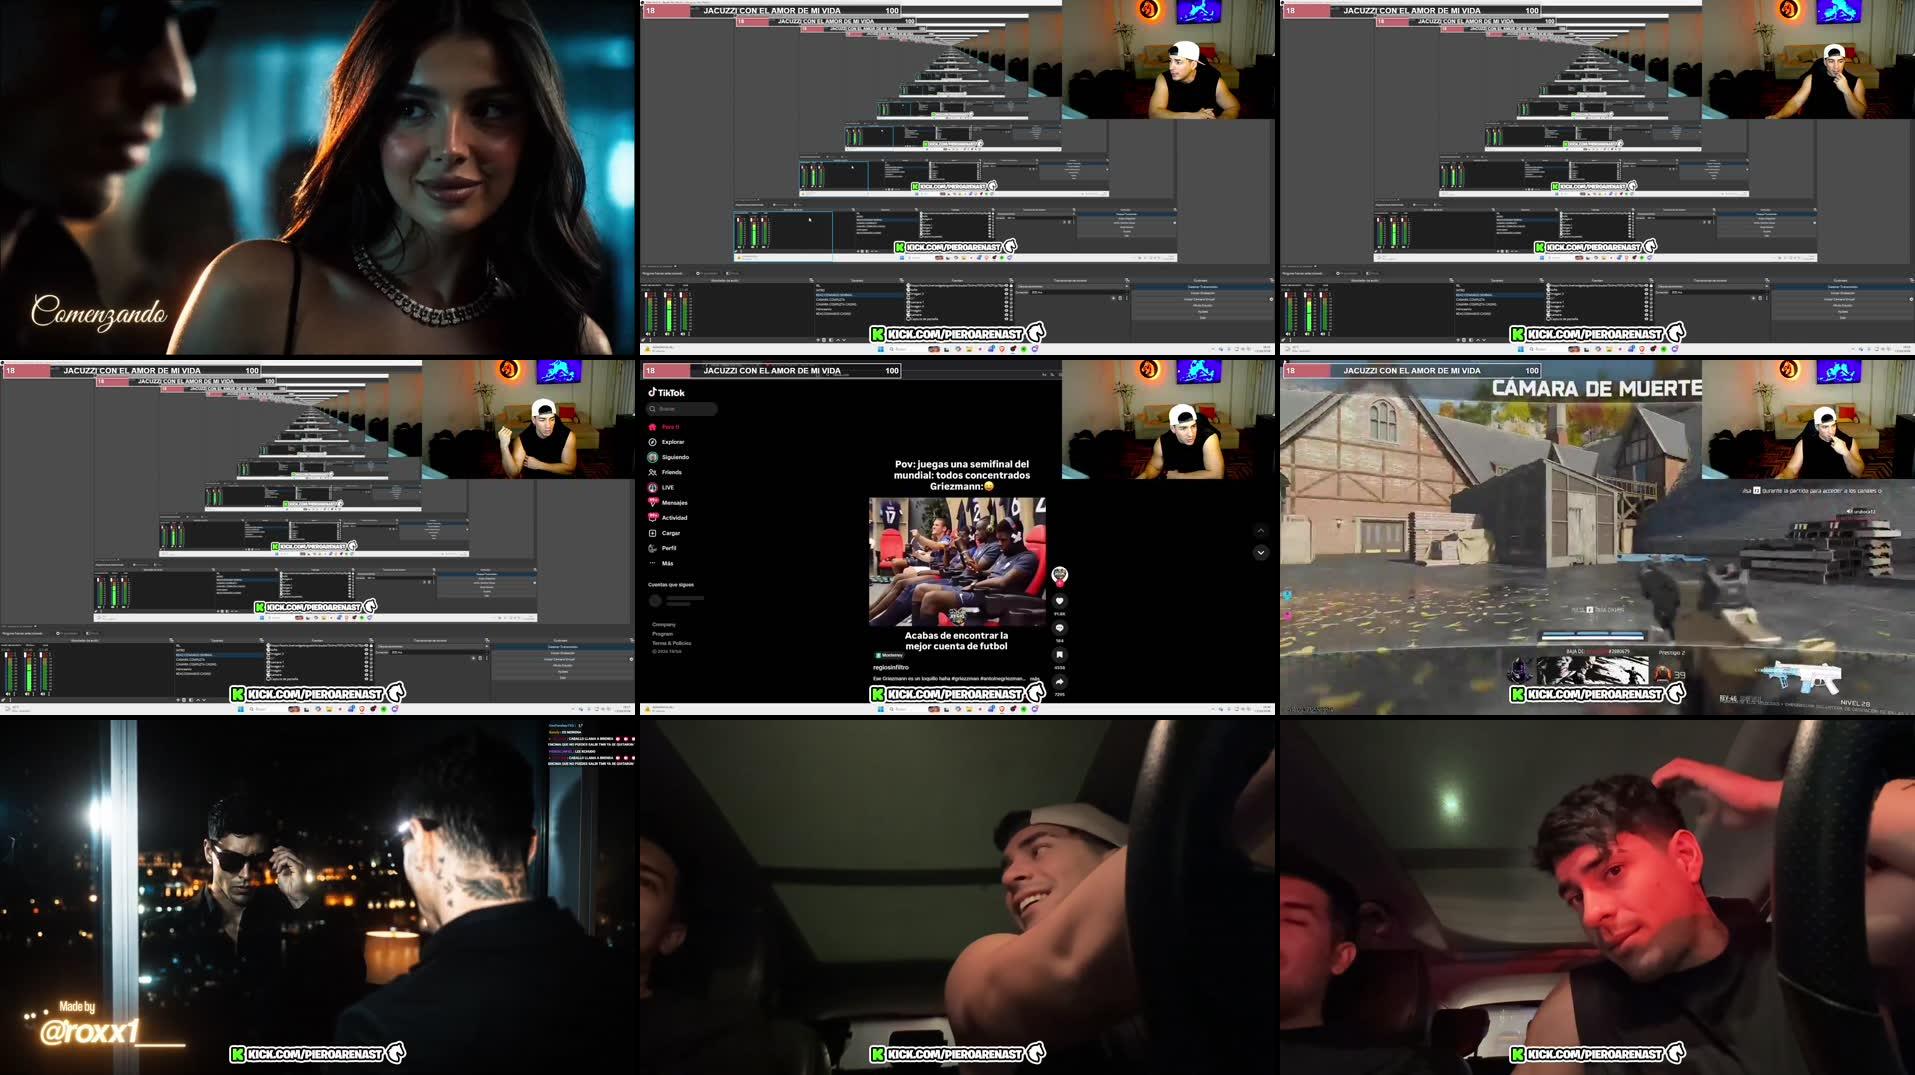
Task: Open the 'regiosinfiltro' username link
Action: (x=891, y=667)
